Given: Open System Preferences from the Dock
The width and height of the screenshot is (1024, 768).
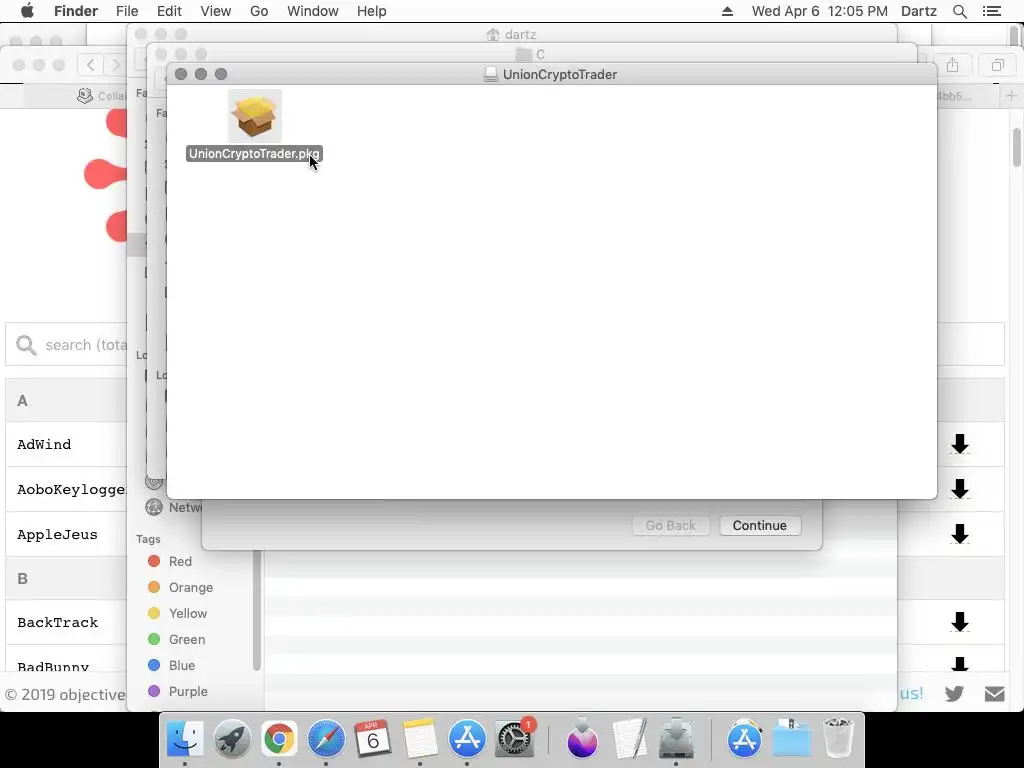Looking at the screenshot, I should [x=515, y=739].
